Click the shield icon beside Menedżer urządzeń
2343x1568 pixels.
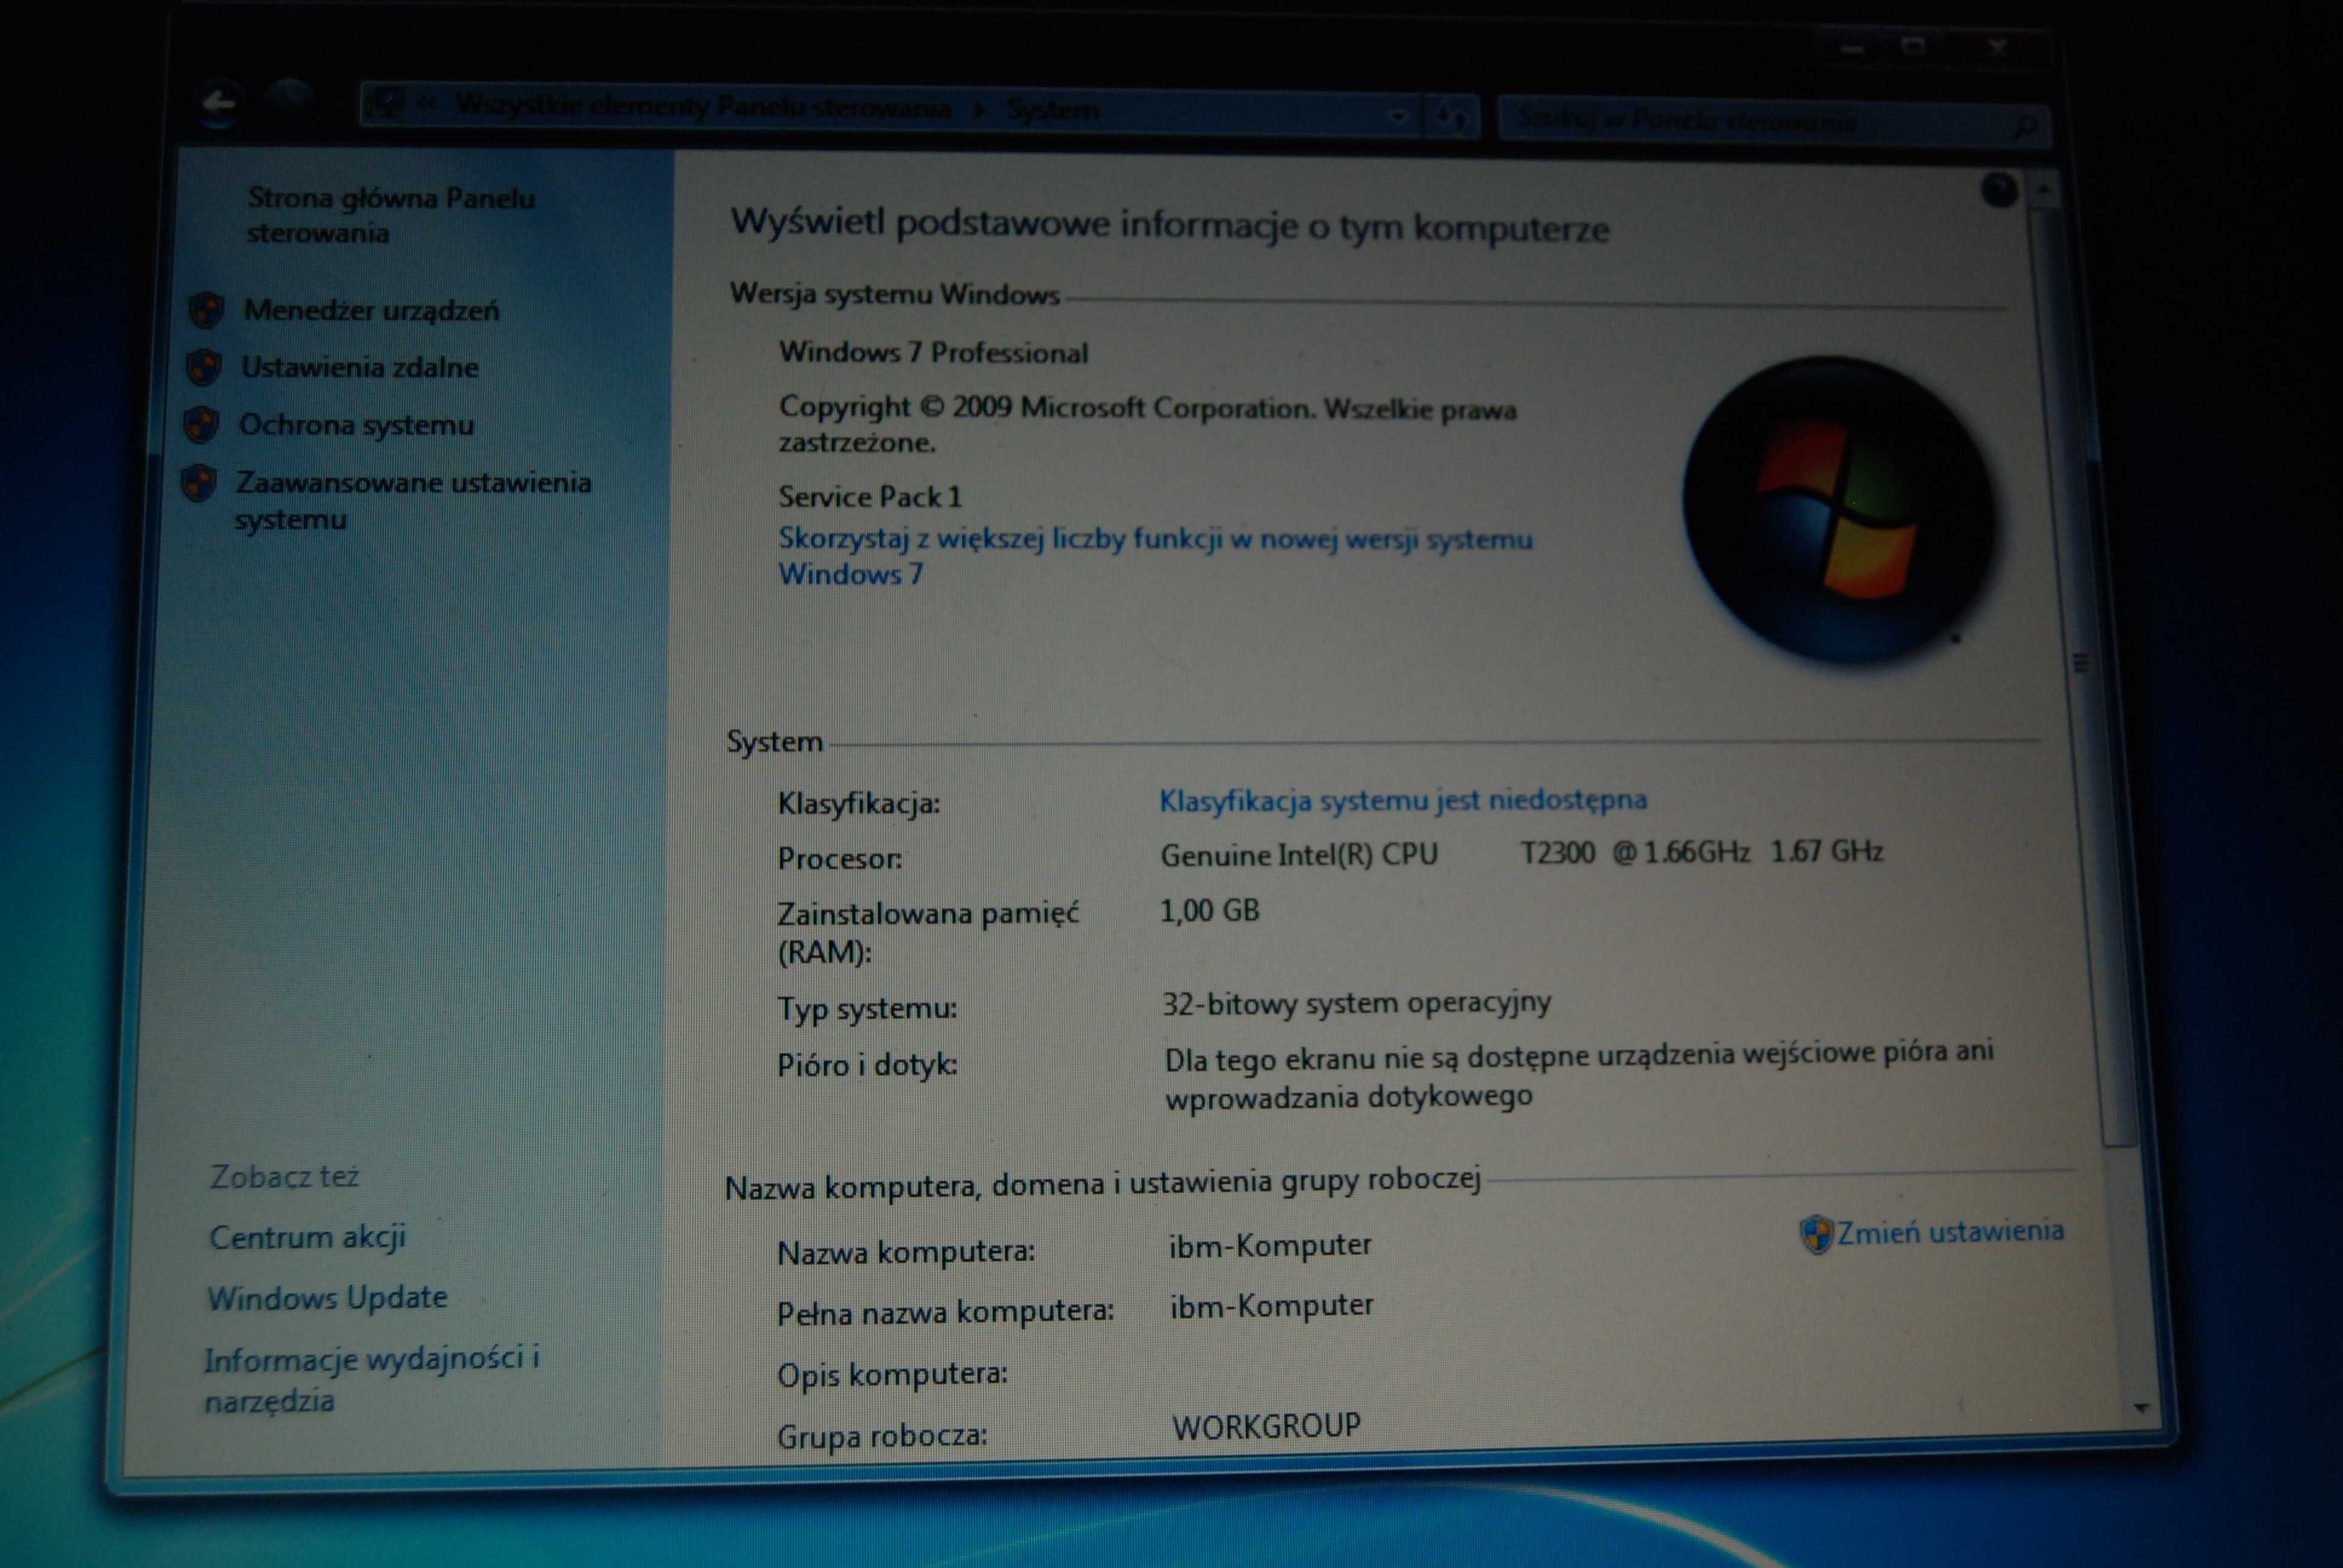coord(206,311)
